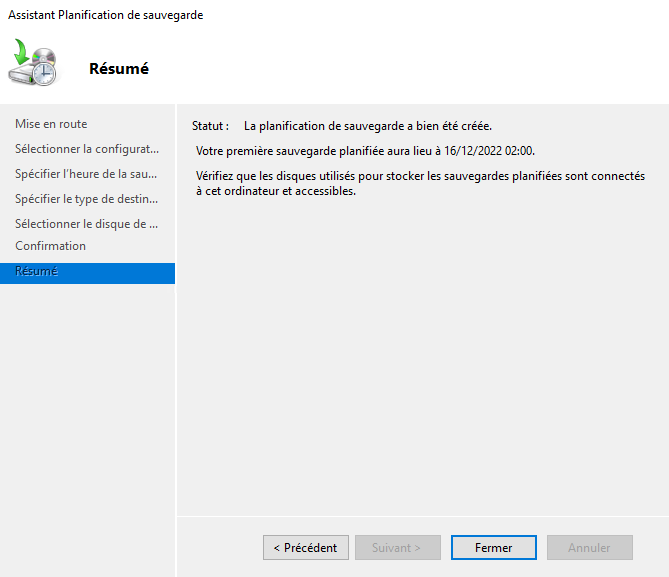The height and width of the screenshot is (577, 669).
Task: Click the 'Vérifiez que les disques utilisés' paragraph
Action: pos(420,184)
